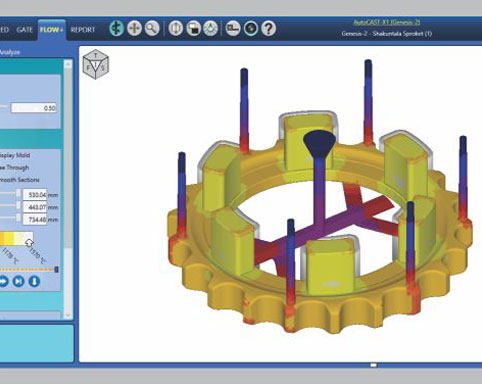The height and width of the screenshot is (384, 482).
Task: Click the 1570 °C temperature label
Action: point(37,255)
